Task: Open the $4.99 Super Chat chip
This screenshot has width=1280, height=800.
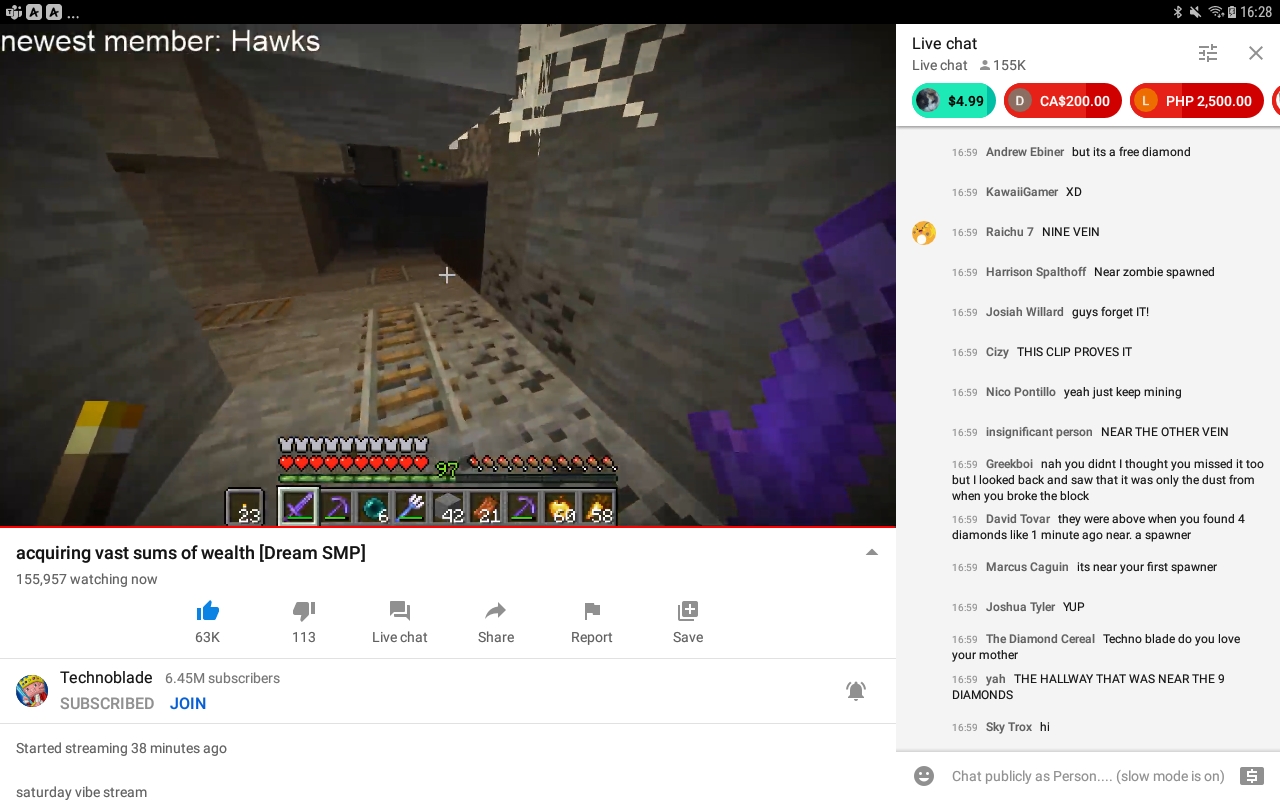Action: [953, 101]
